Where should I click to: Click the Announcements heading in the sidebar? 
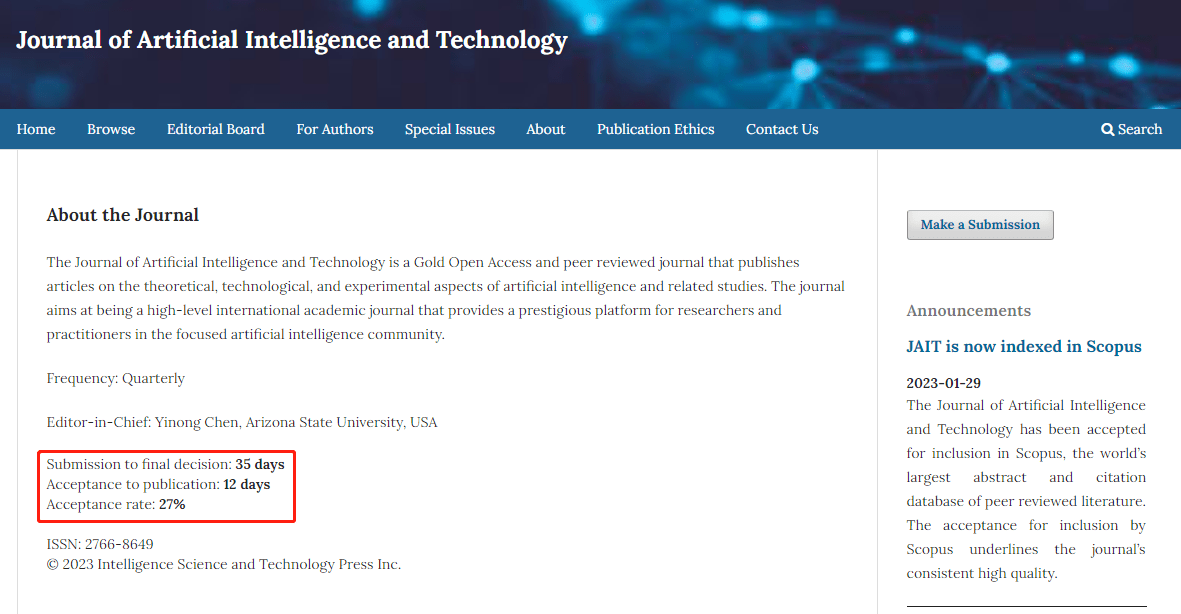coord(969,310)
